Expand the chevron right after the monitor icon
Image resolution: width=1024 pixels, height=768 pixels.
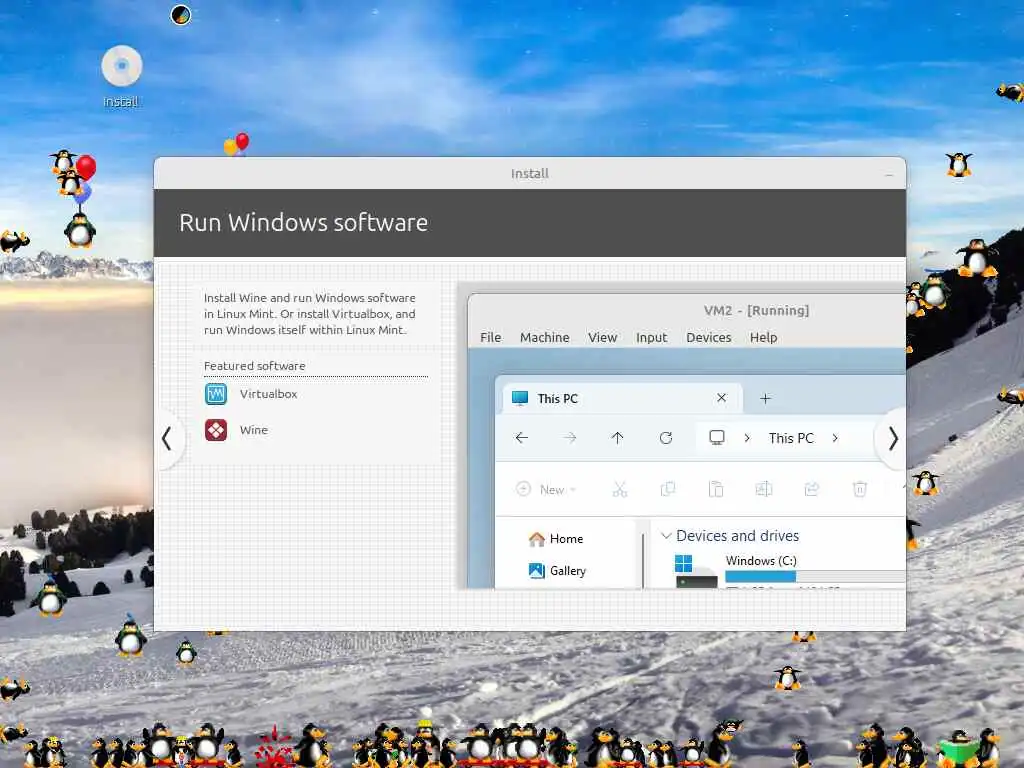[747, 438]
